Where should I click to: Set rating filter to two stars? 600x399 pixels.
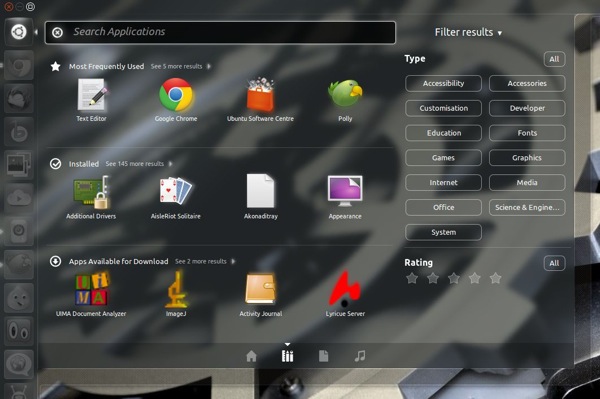point(433,278)
